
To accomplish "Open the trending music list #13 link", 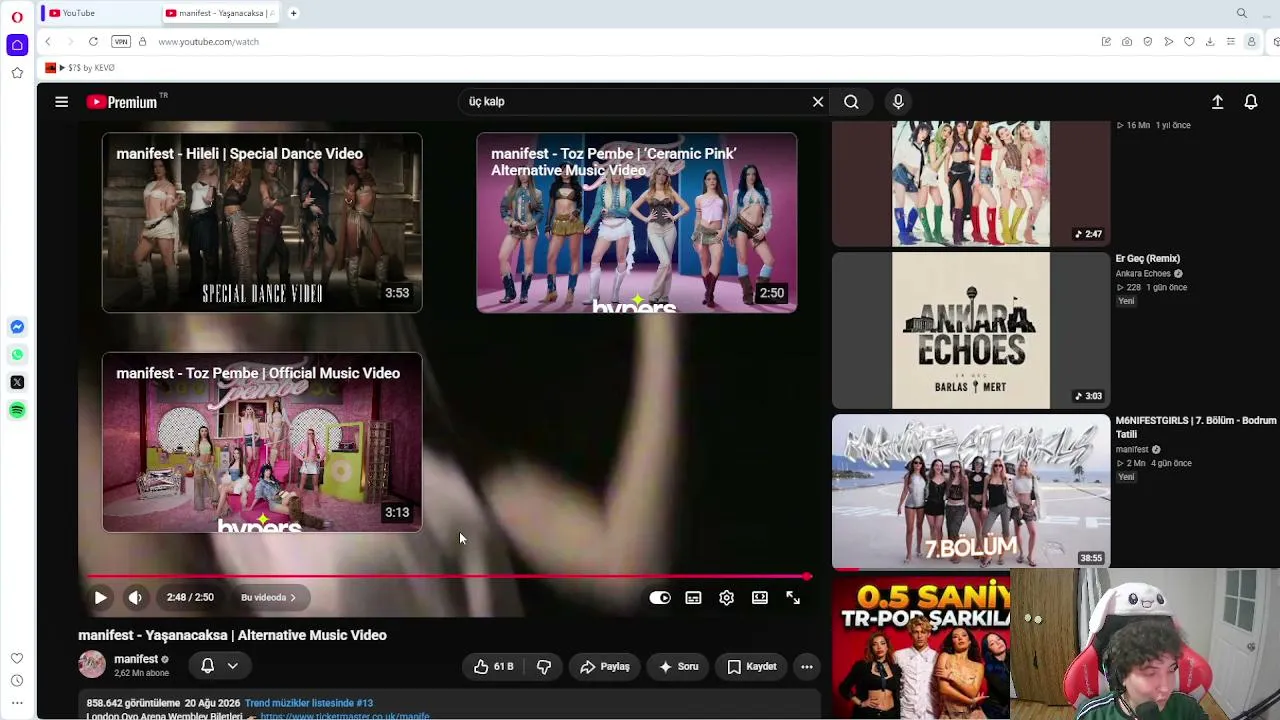I will tap(309, 703).
